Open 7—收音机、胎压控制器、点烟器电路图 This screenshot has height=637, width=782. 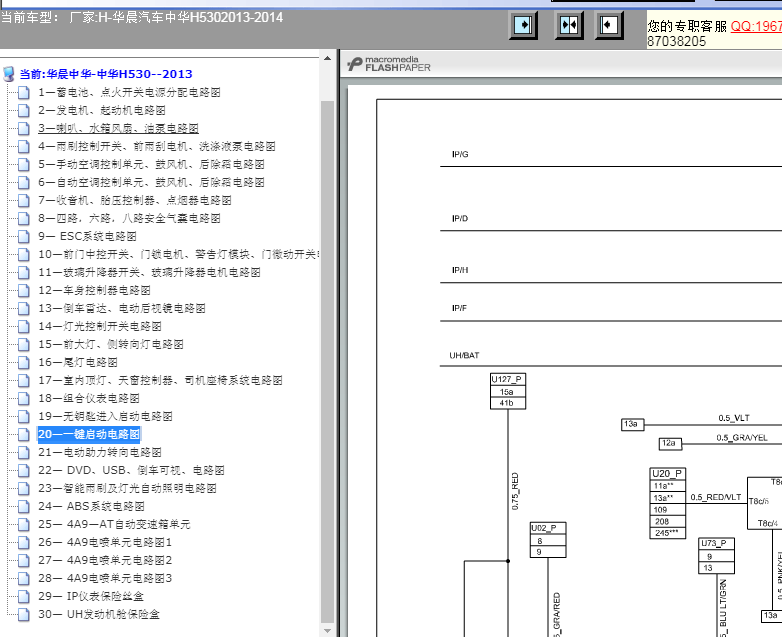click(135, 200)
